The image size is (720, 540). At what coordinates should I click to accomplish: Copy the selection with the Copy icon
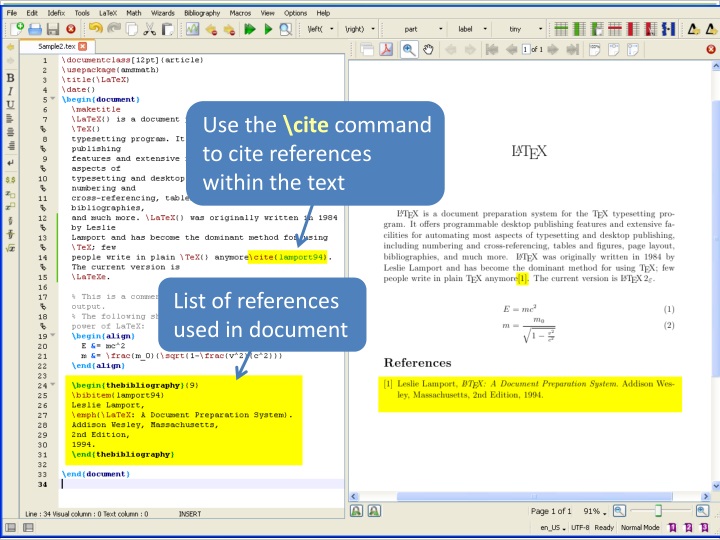(x=132, y=29)
